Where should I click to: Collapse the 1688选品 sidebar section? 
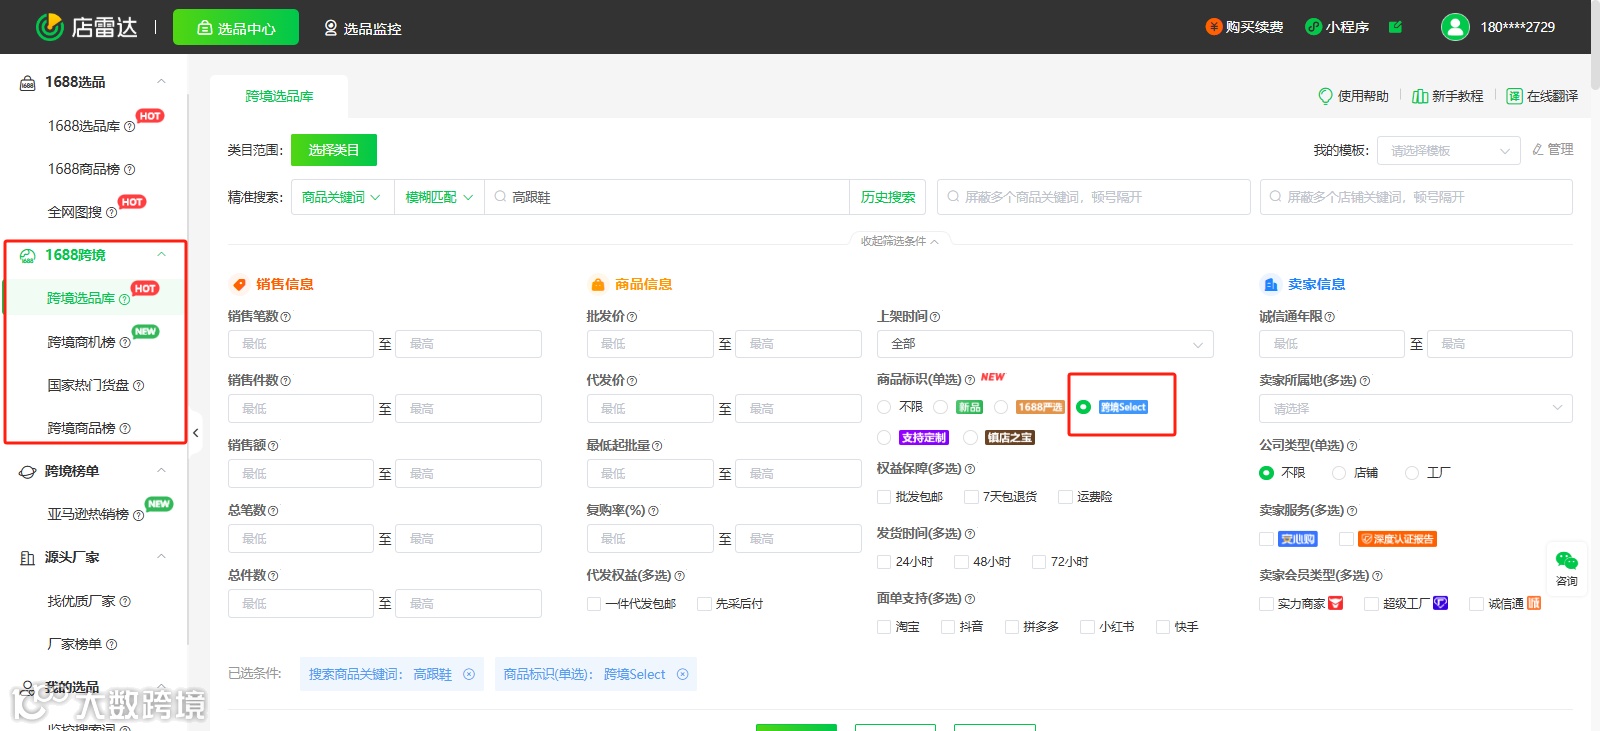click(x=161, y=82)
